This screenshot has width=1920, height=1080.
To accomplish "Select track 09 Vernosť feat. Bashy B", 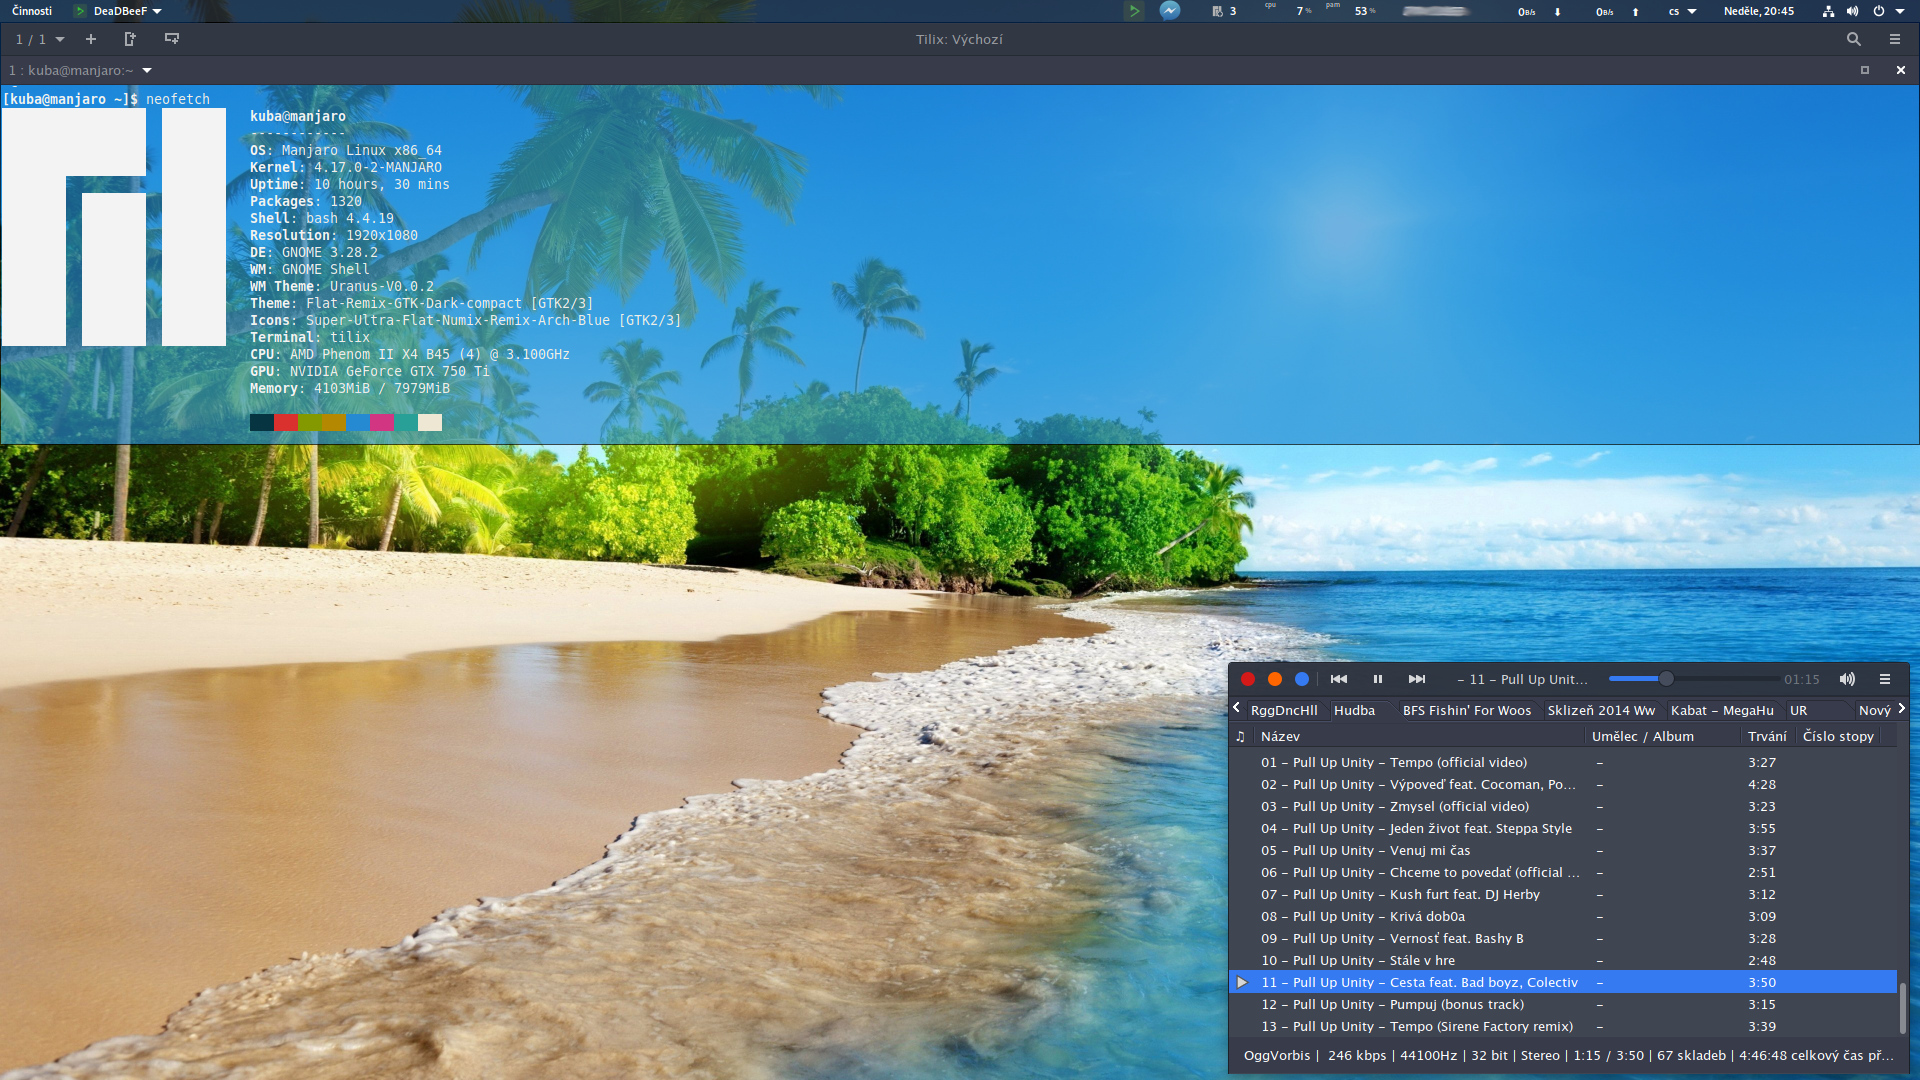I will click(1563, 938).
